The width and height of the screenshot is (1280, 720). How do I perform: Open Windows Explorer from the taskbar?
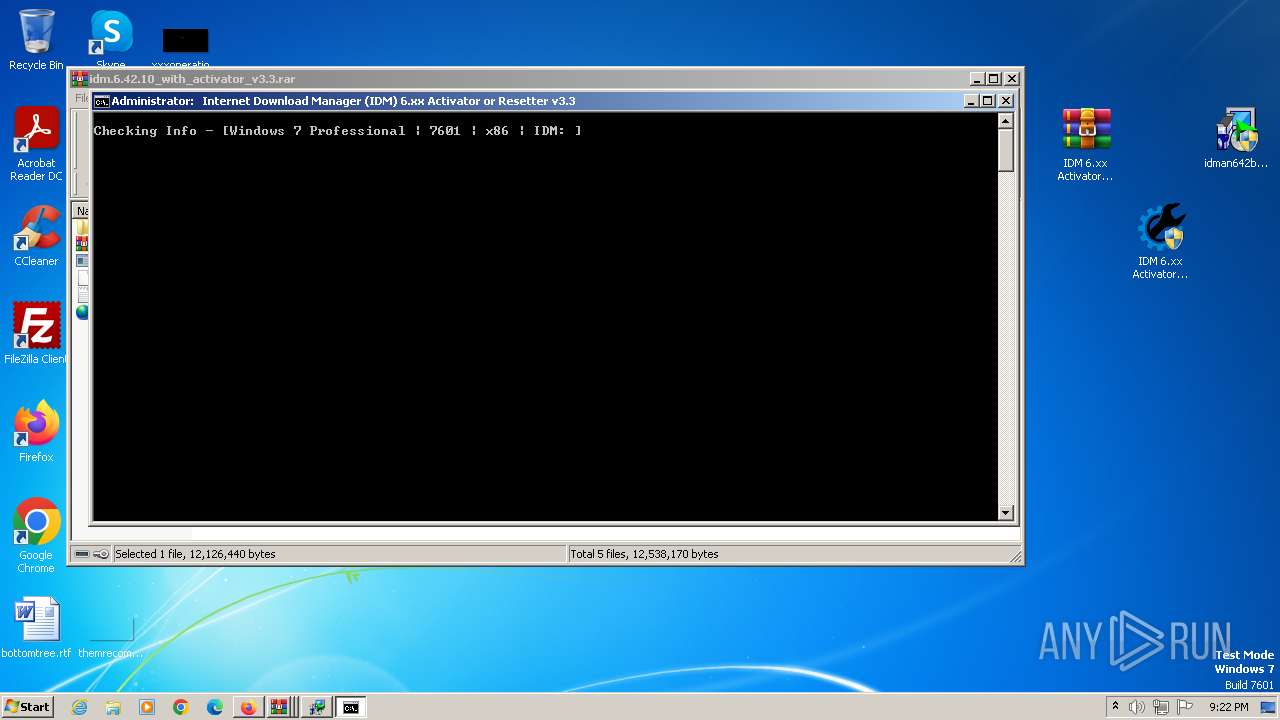click(x=113, y=707)
